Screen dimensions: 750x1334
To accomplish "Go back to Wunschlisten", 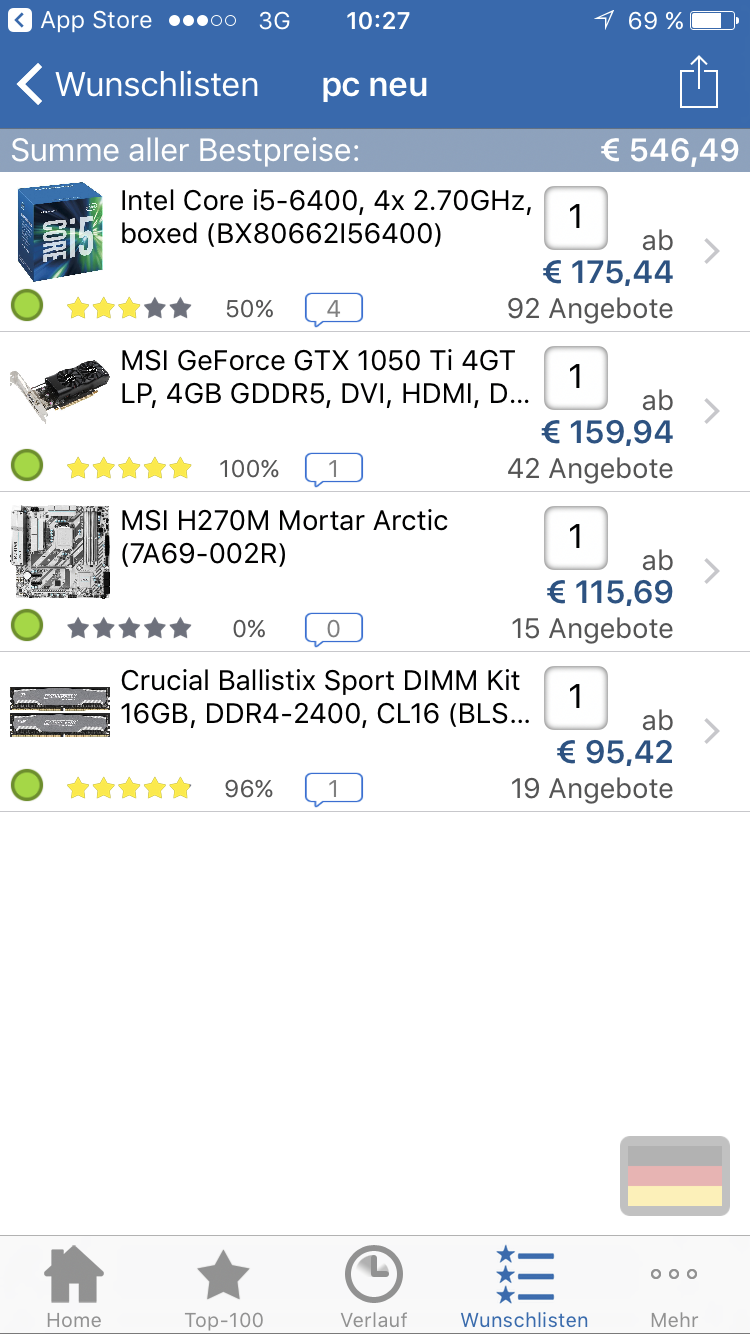I will (x=138, y=85).
